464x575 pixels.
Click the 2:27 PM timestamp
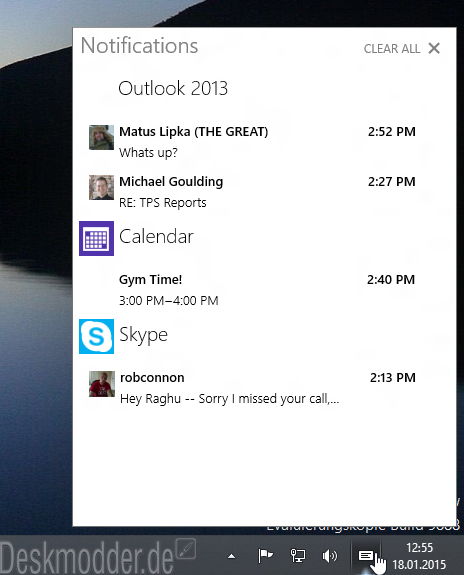392,182
